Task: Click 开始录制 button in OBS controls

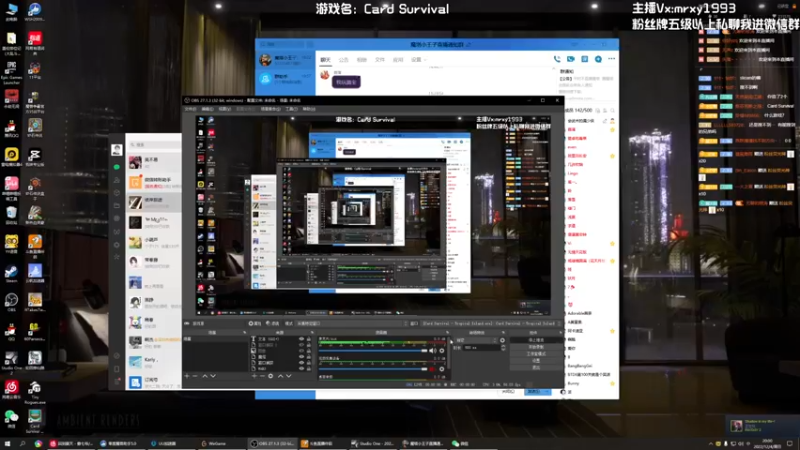Action: [536, 347]
